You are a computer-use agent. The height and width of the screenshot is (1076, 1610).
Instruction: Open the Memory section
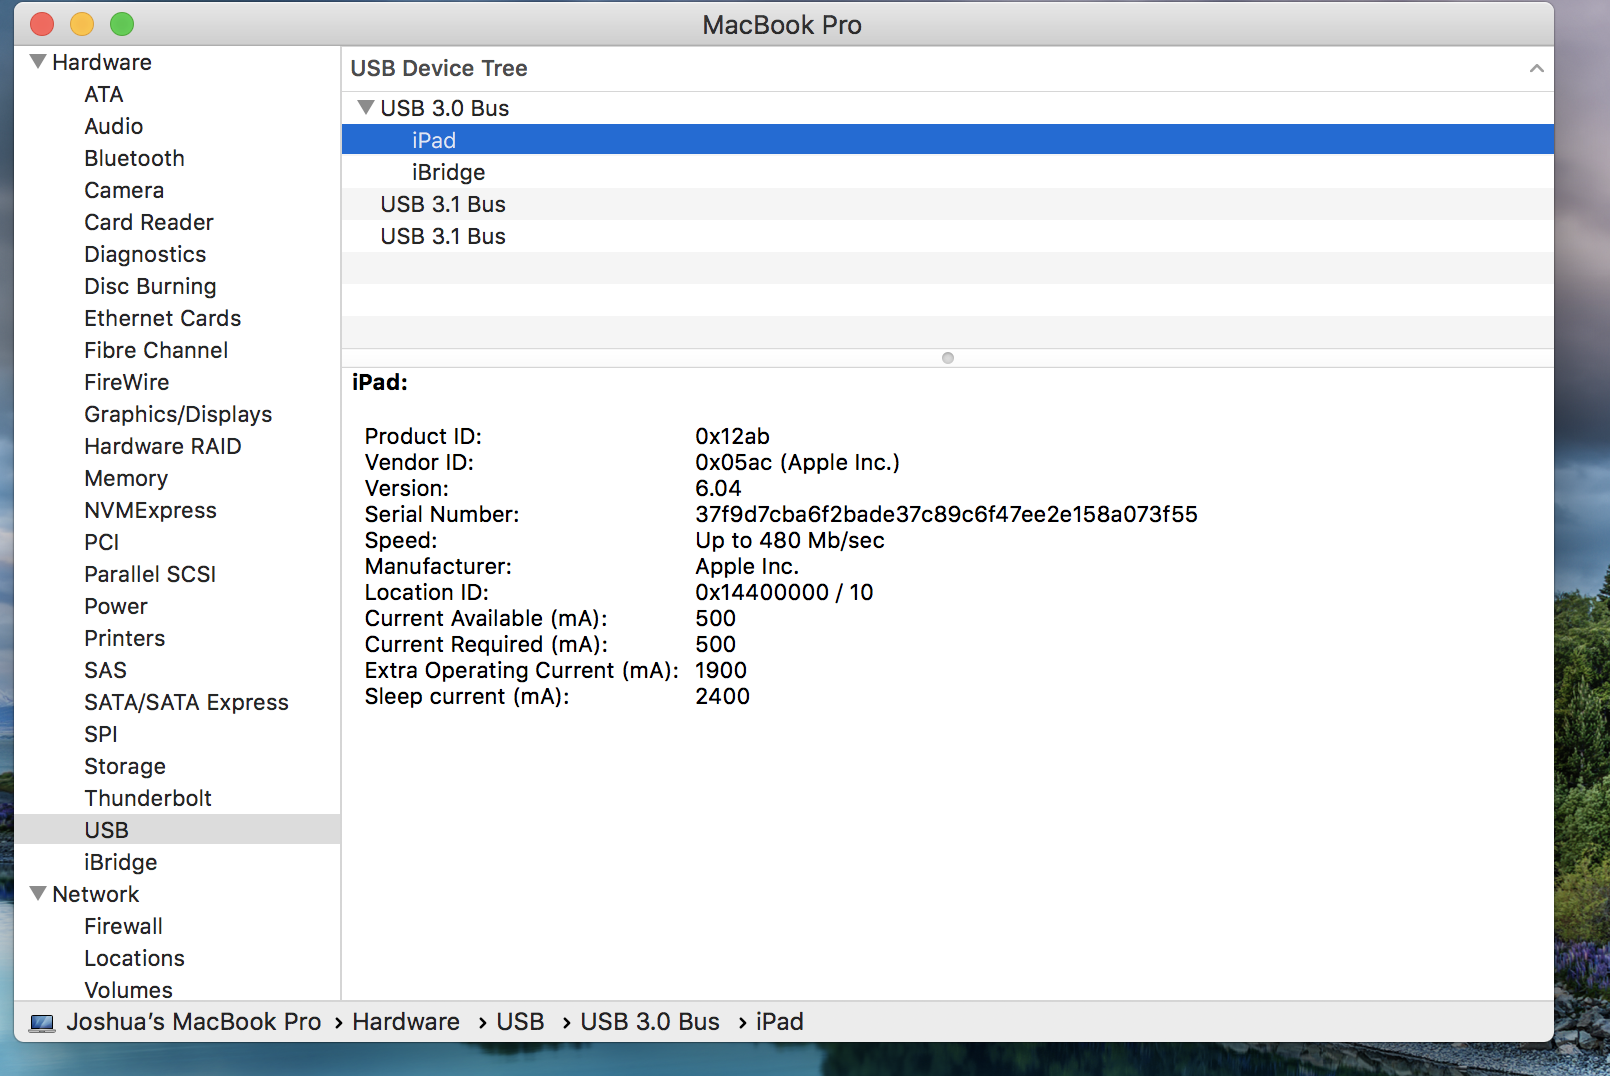point(126,478)
